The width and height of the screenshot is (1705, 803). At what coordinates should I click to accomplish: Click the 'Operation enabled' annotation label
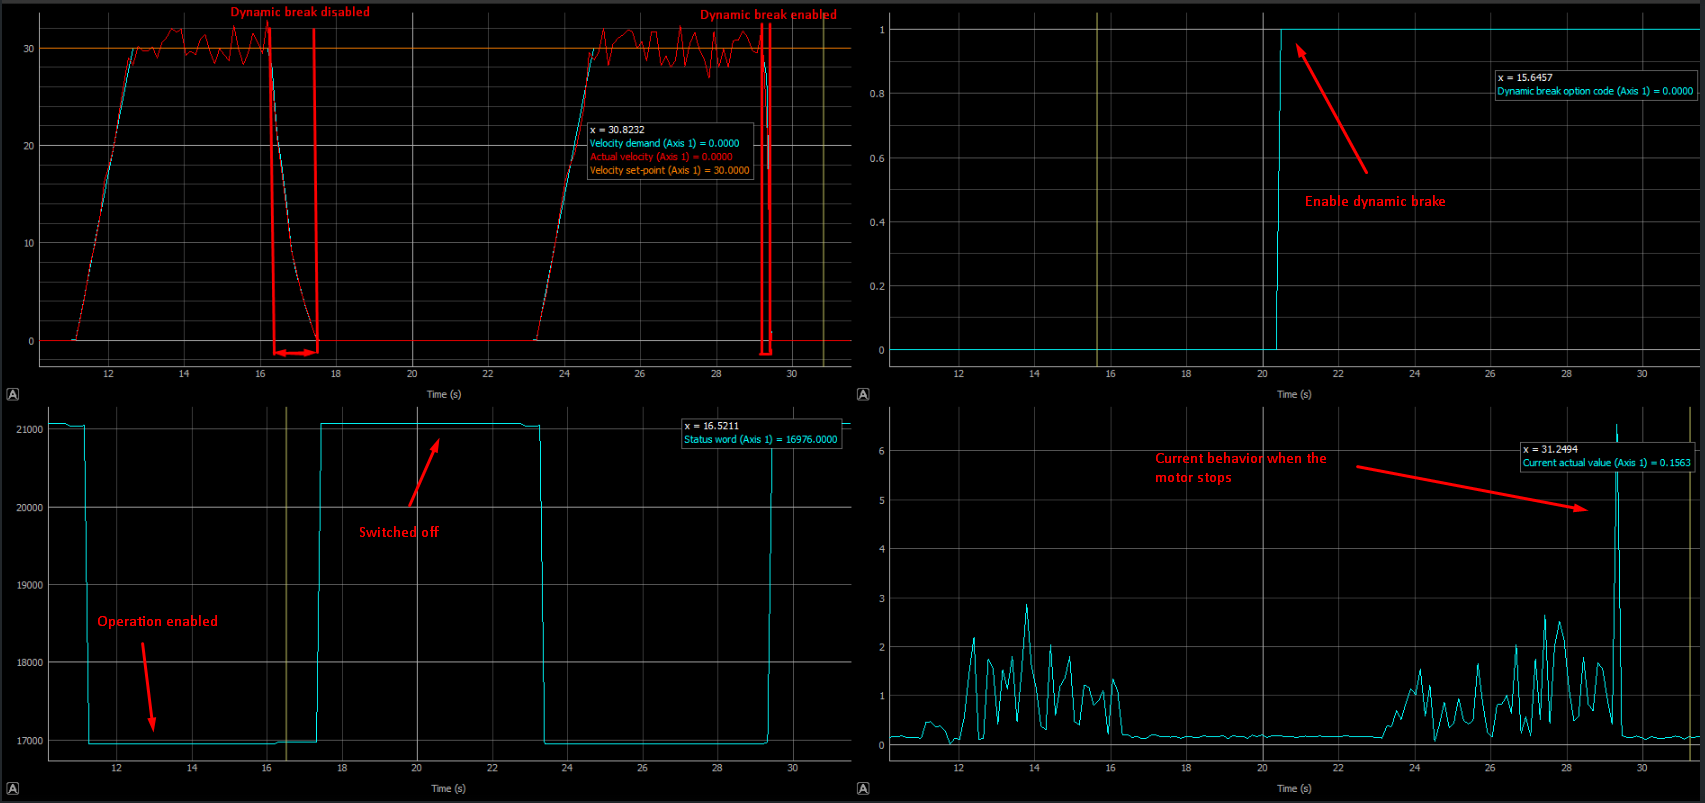pos(157,621)
